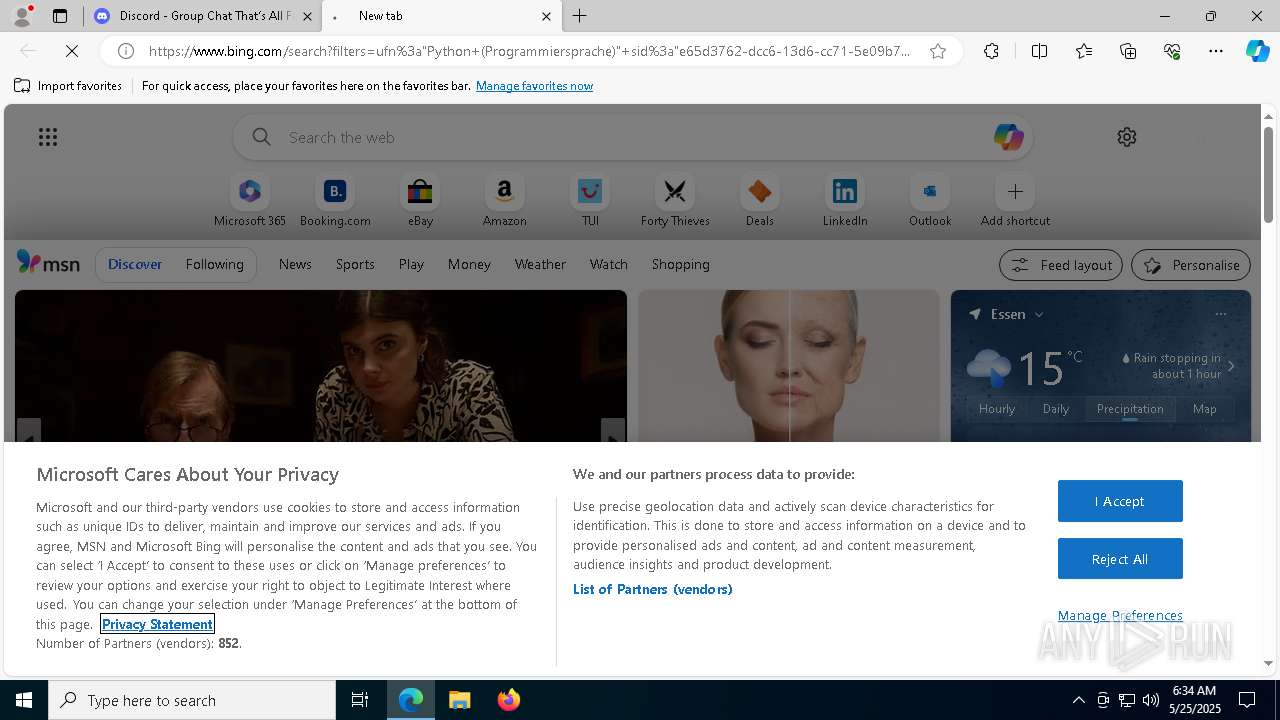This screenshot has width=1280, height=720.
Task: Open the Forty Thieves shortcut
Action: click(675, 201)
